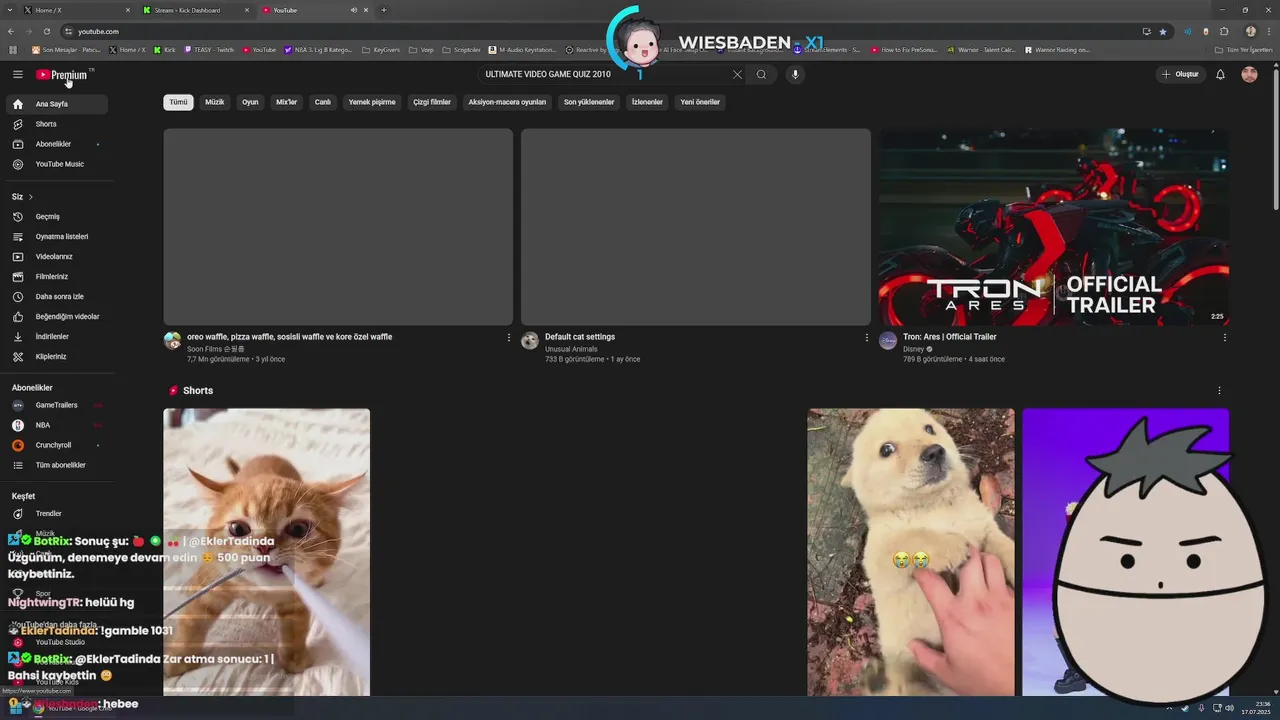
Task: Open Beğendiğim videolar list
Action: [x=57, y=317]
